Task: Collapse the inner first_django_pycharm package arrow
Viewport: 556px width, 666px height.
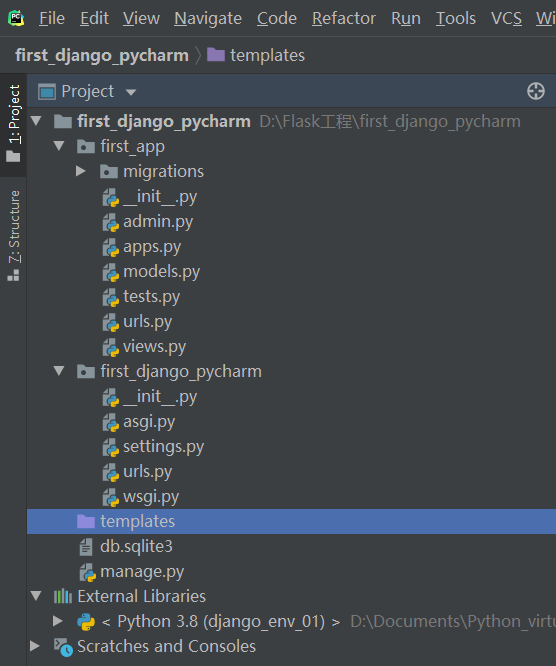Action: click(x=59, y=371)
